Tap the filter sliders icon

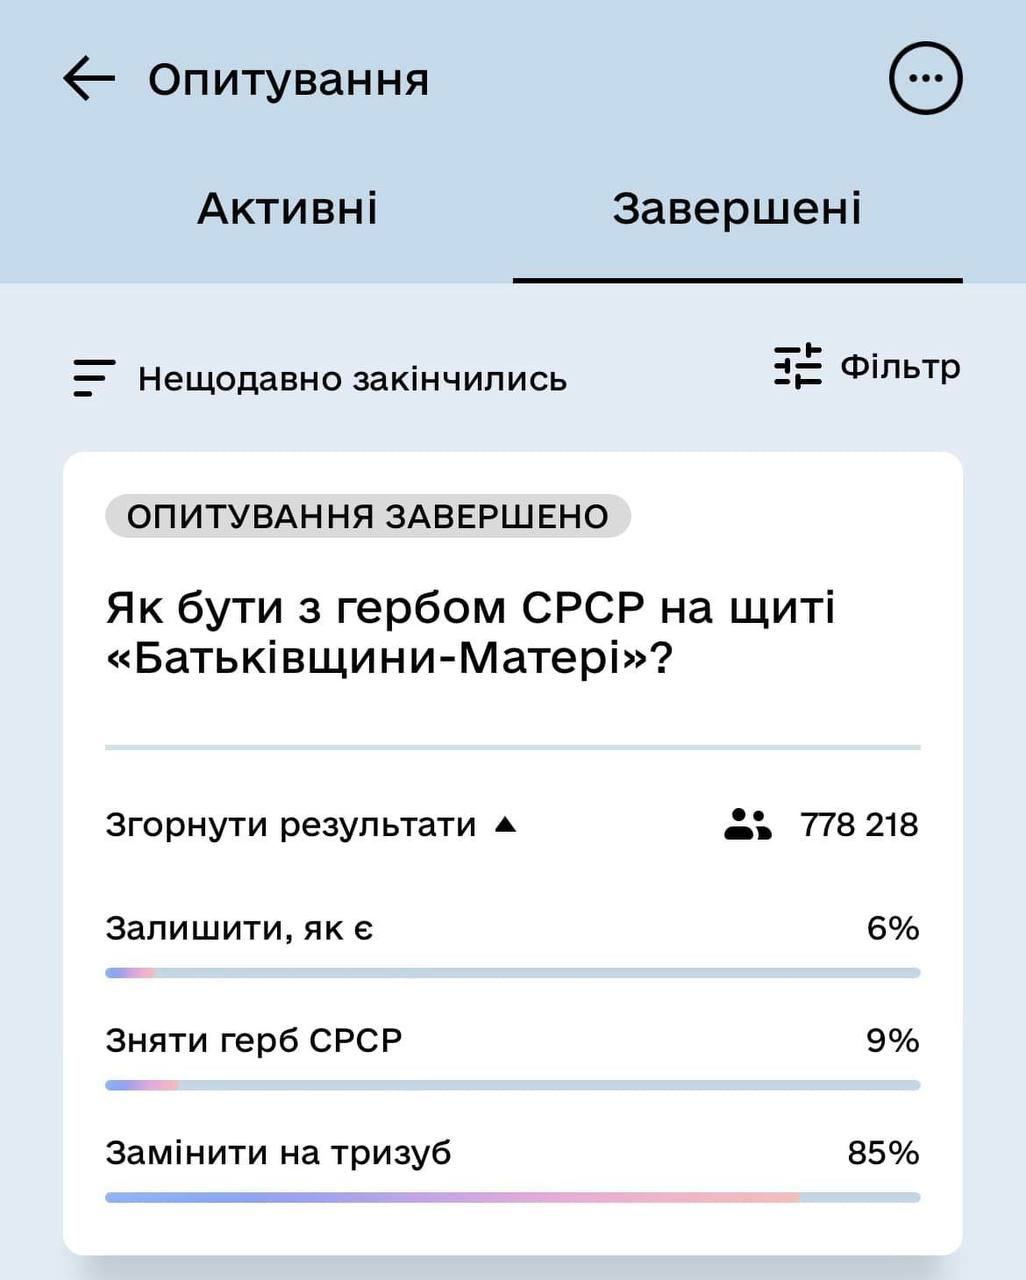pos(798,366)
